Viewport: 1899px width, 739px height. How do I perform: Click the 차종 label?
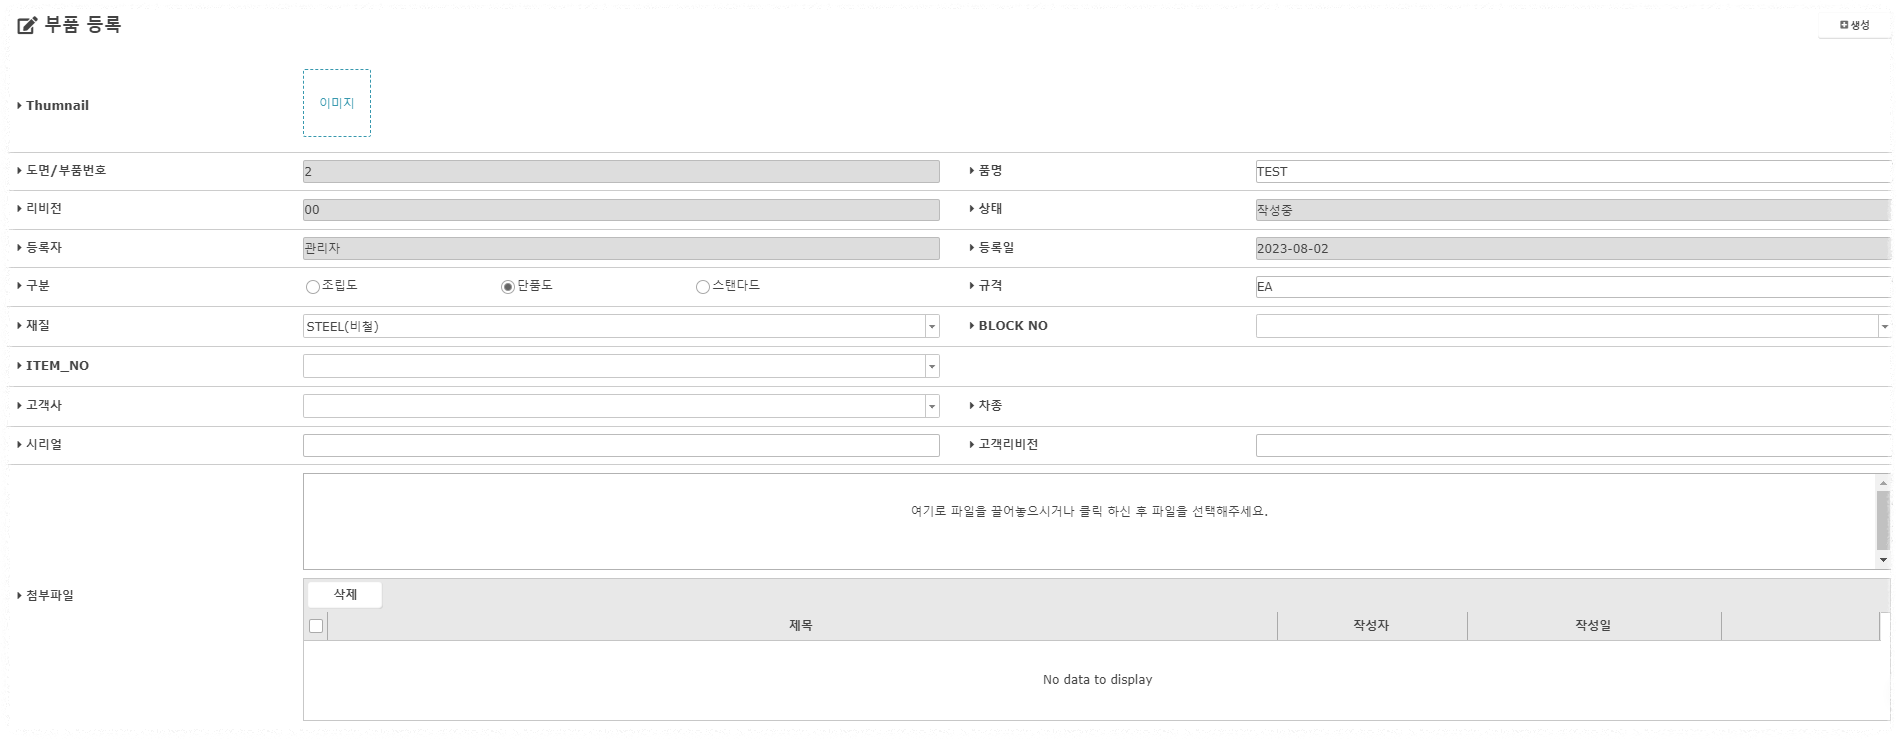[990, 406]
